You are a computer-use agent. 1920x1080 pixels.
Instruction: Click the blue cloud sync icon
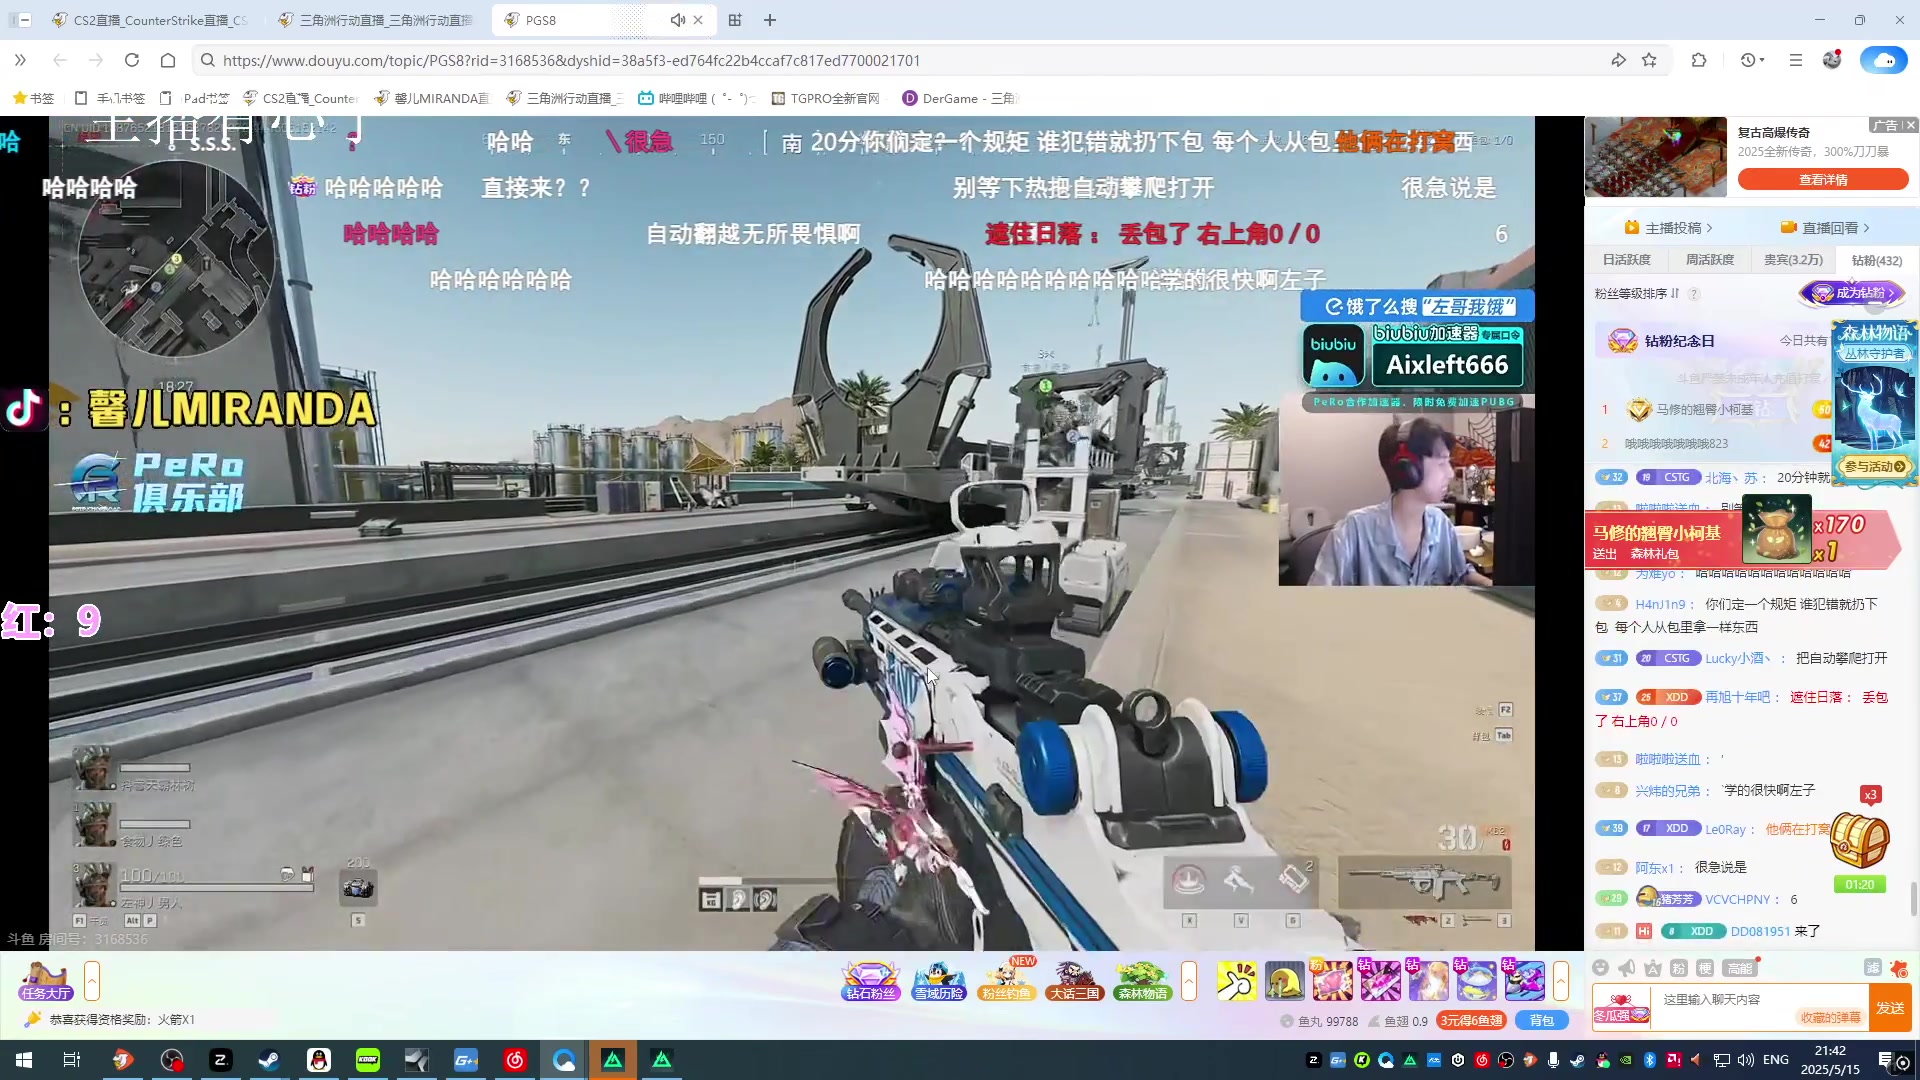tap(1884, 60)
